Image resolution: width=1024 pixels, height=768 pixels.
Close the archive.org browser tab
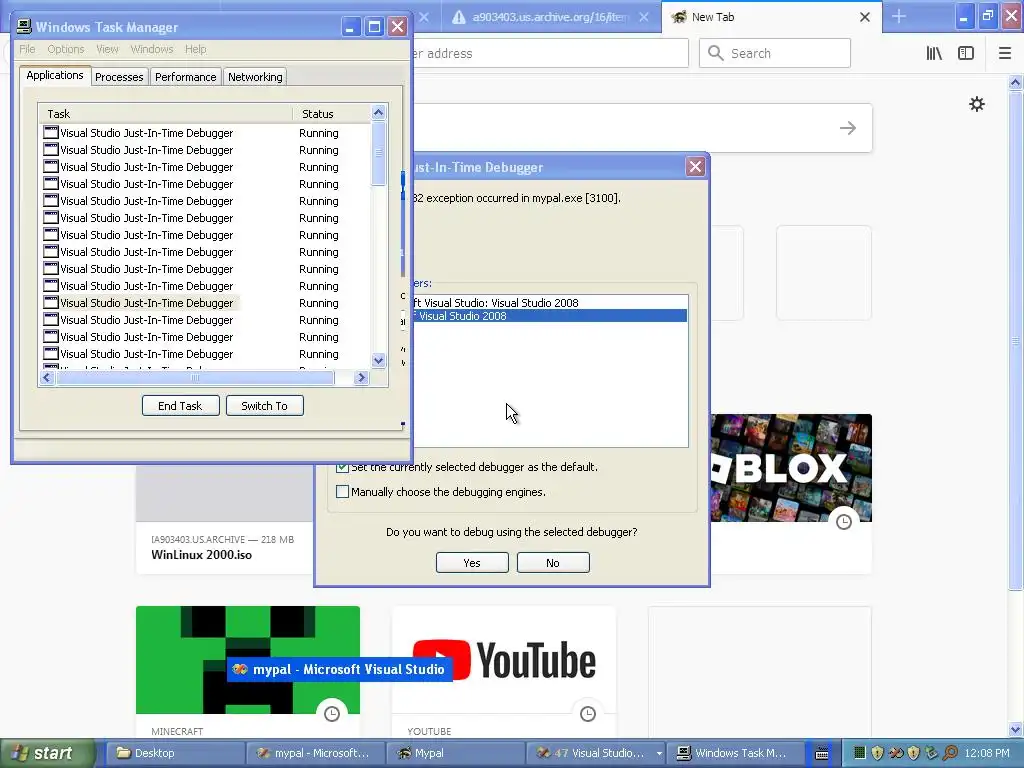[x=644, y=17]
